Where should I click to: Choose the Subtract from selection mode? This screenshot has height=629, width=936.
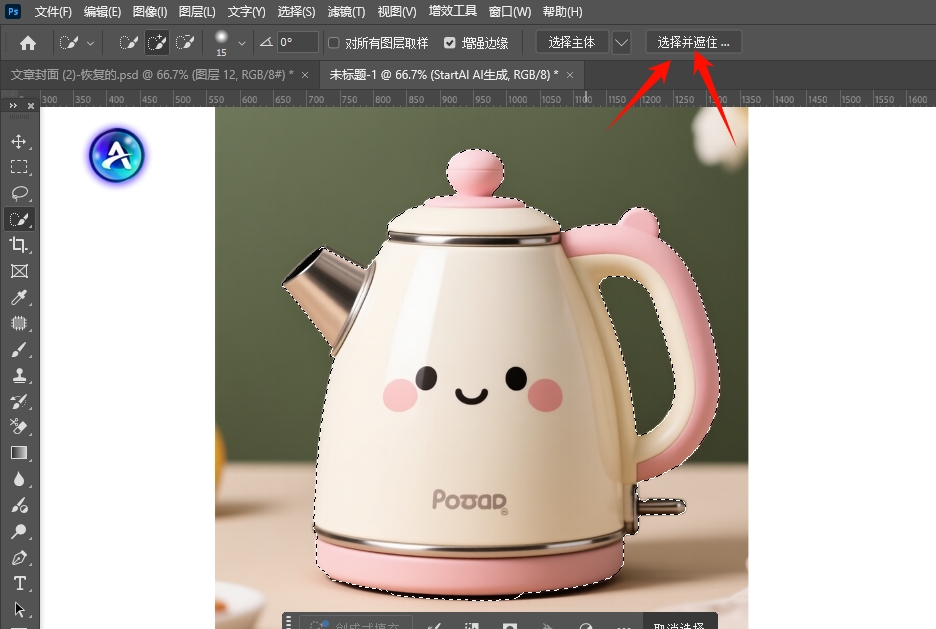pos(185,43)
